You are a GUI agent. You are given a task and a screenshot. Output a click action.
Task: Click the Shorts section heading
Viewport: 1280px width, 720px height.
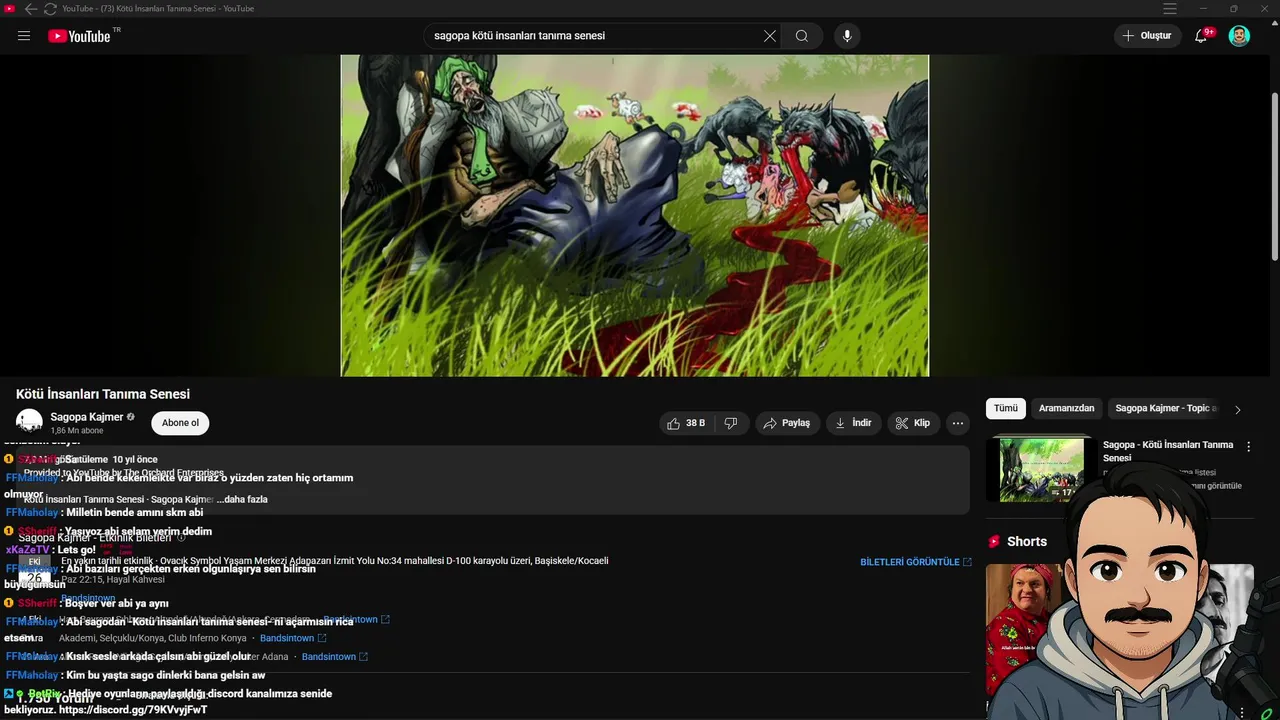[1026, 541]
